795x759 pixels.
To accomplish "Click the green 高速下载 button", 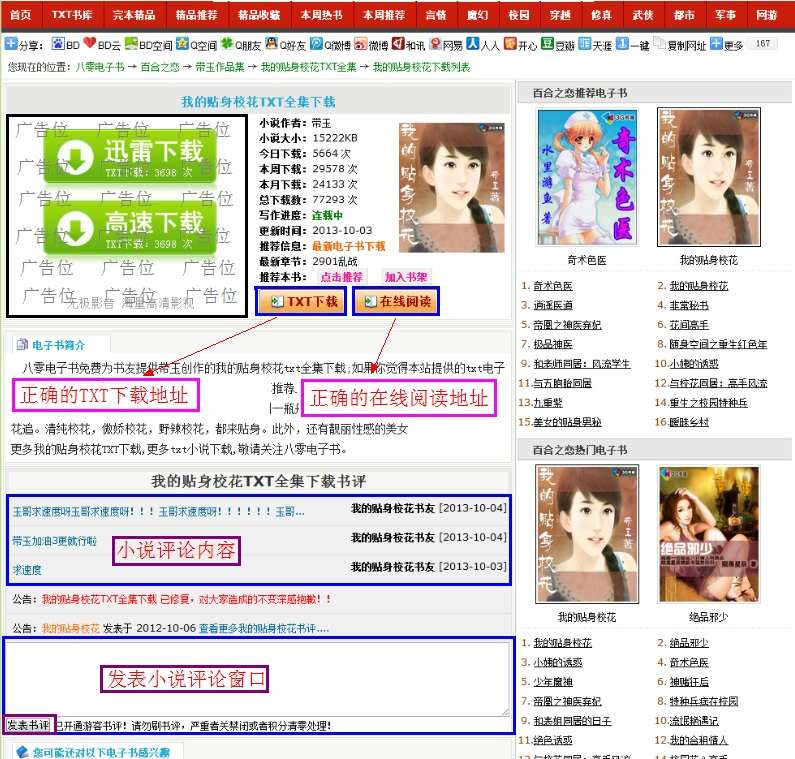I will tap(130, 228).
